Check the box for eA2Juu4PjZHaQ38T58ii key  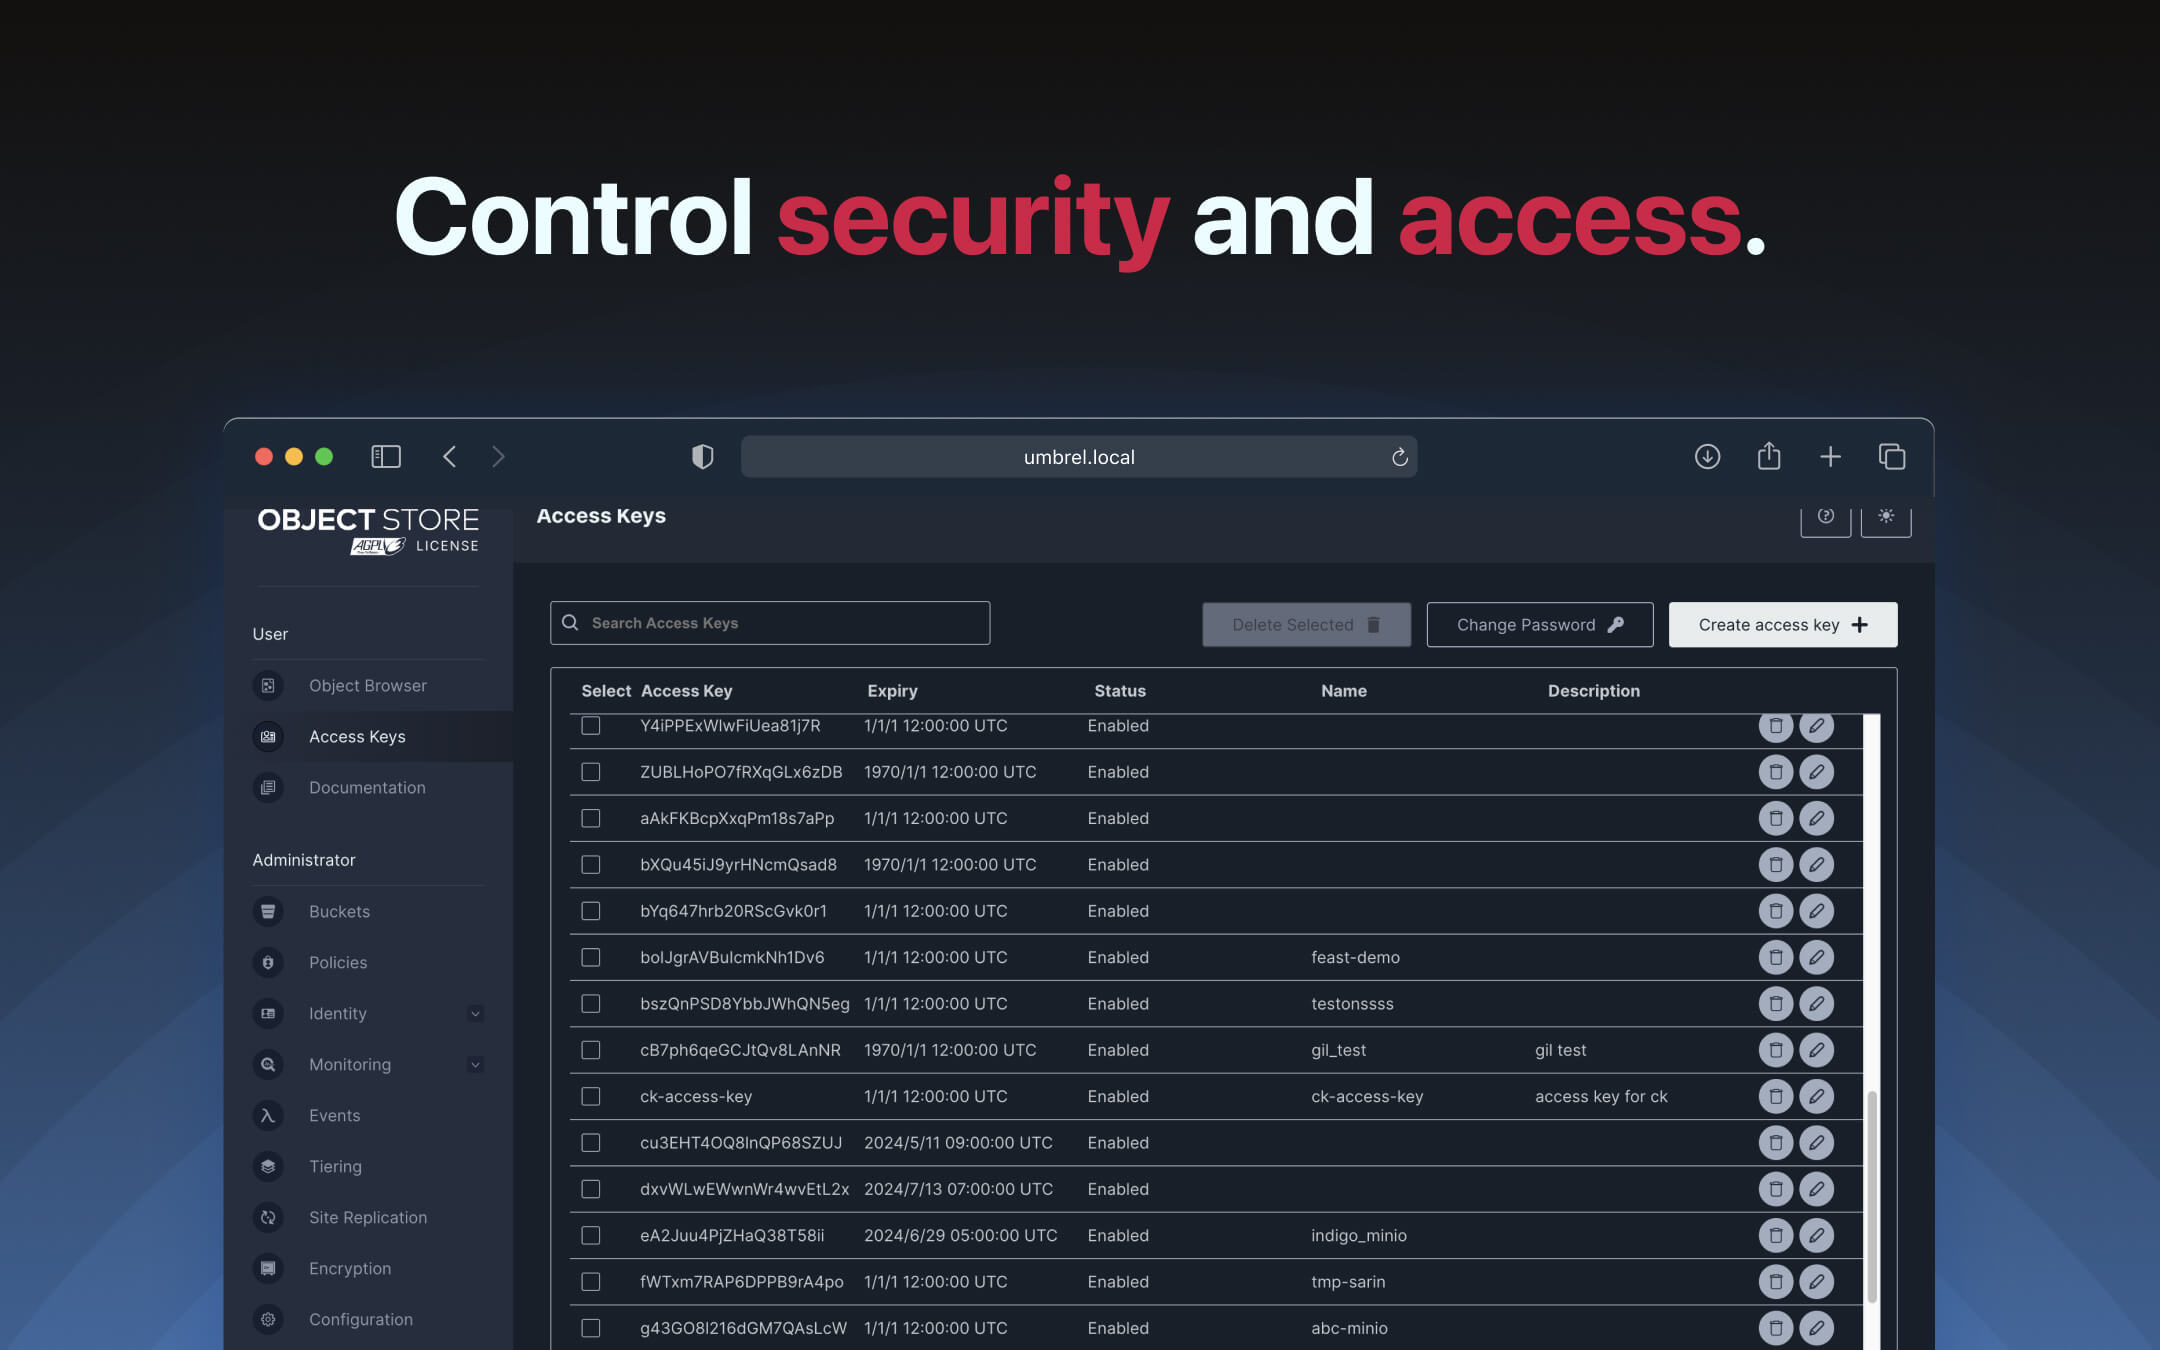coord(591,1235)
